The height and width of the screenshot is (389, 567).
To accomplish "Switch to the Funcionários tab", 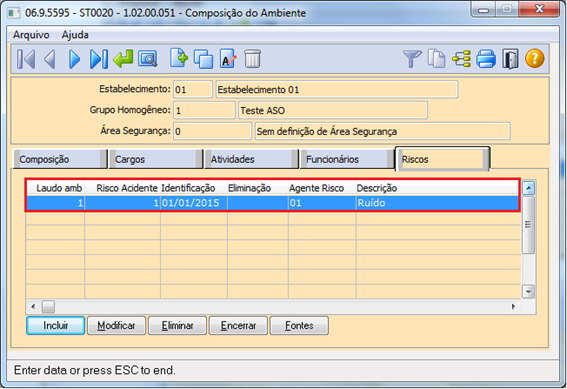I will click(x=346, y=159).
